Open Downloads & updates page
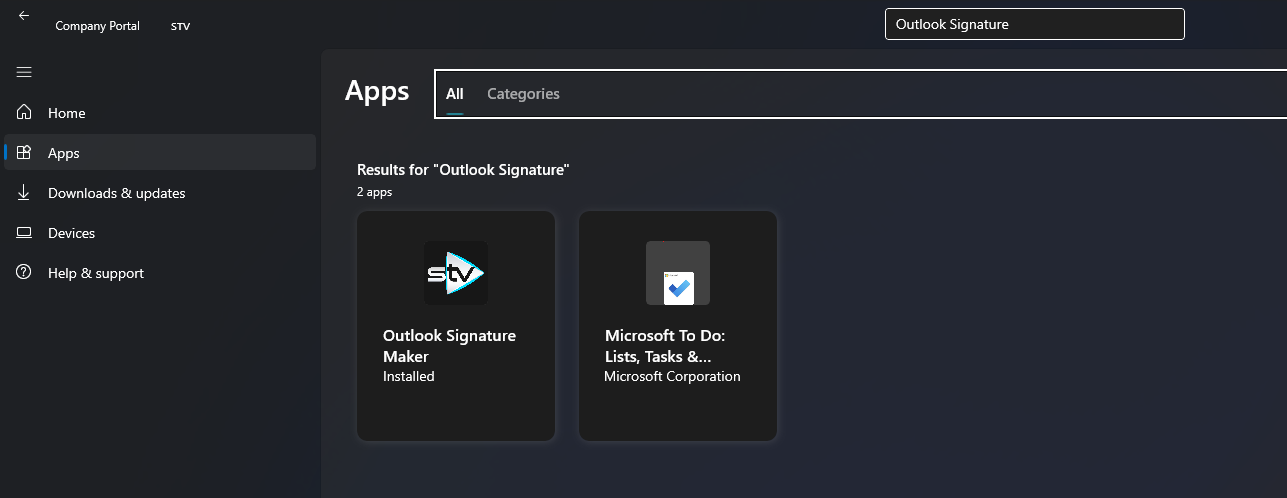 160,193
